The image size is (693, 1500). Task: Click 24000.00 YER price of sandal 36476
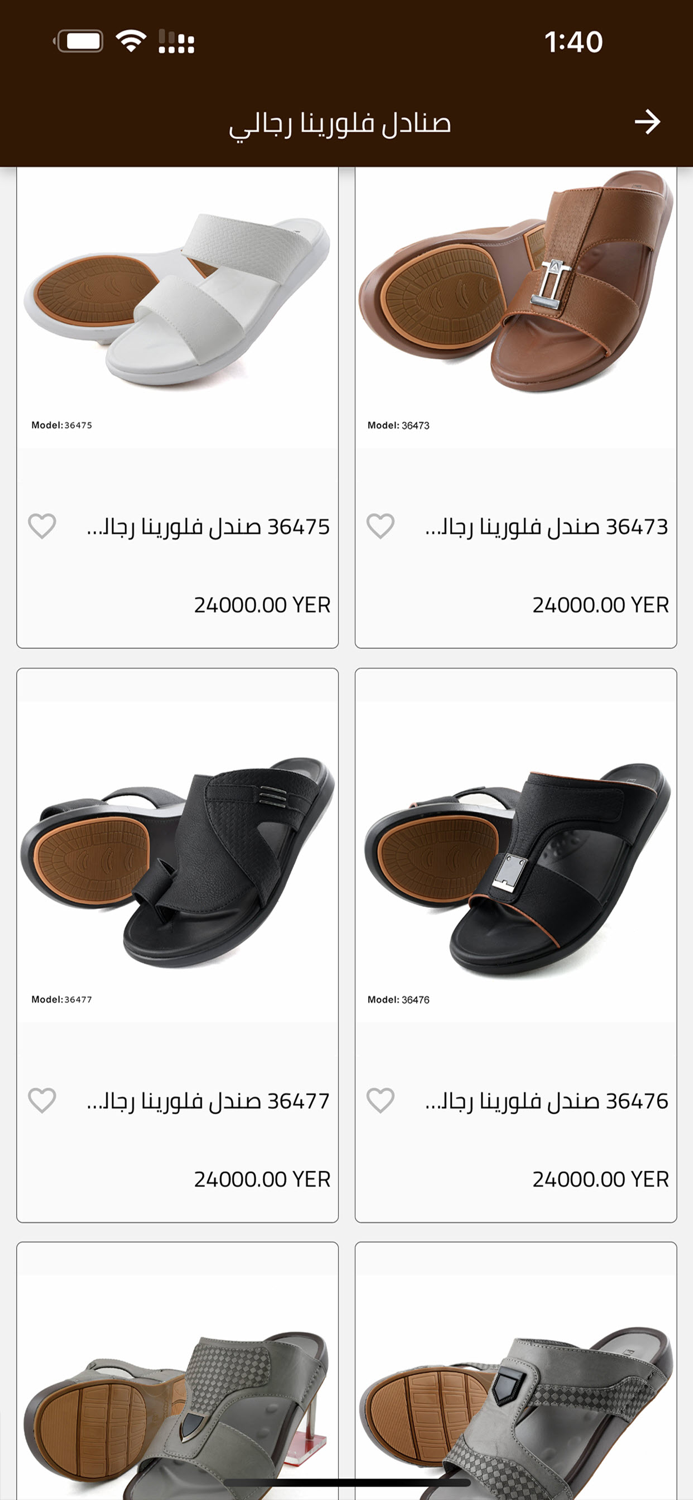pyautogui.click(x=600, y=1179)
